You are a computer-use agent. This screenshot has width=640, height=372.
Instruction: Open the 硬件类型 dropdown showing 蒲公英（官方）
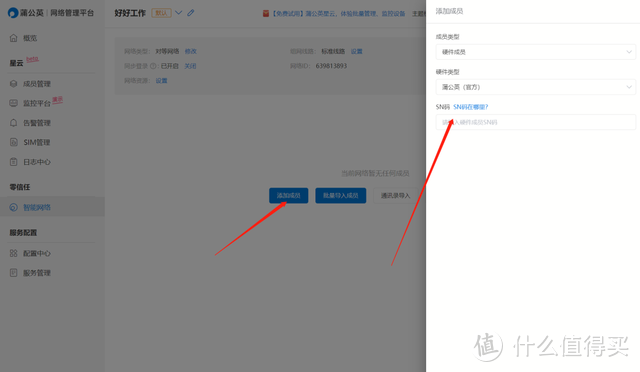[x=536, y=87]
